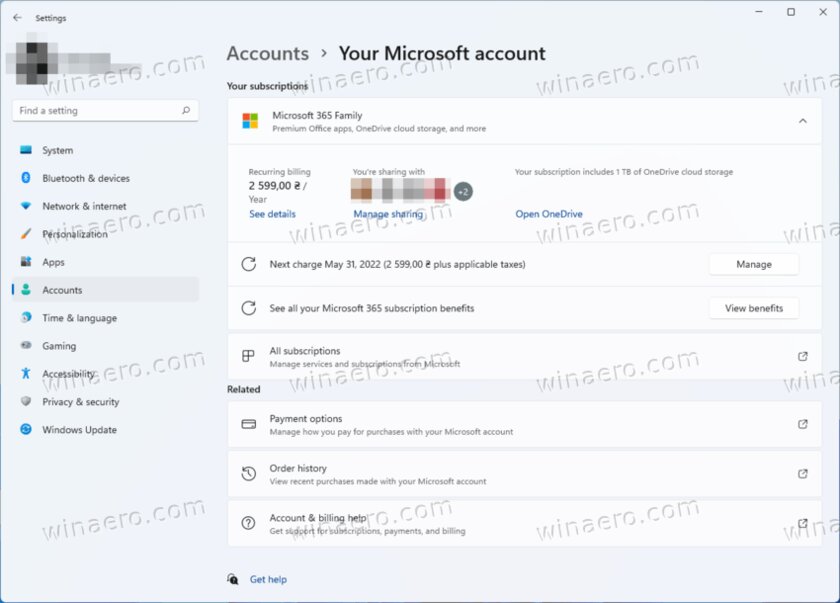Click the 2 599,00 ₴ price text

tap(274, 185)
